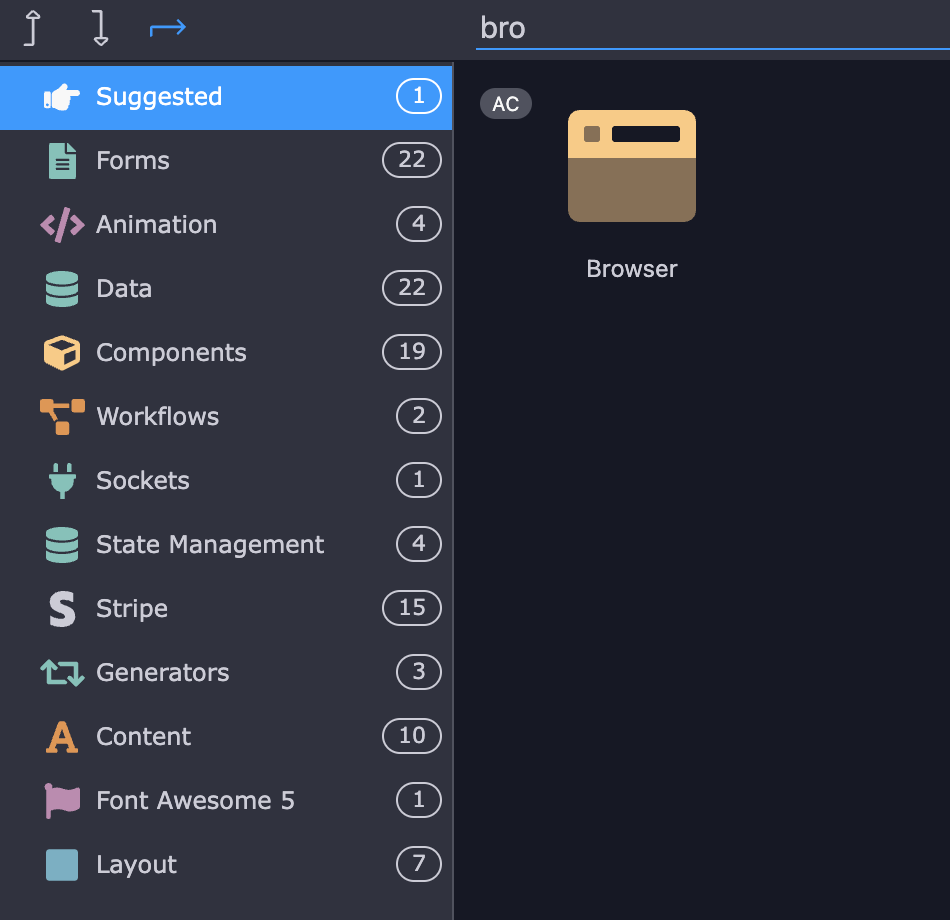The image size is (950, 920).
Task: Click the Generators loop arrows icon
Action: 62,673
